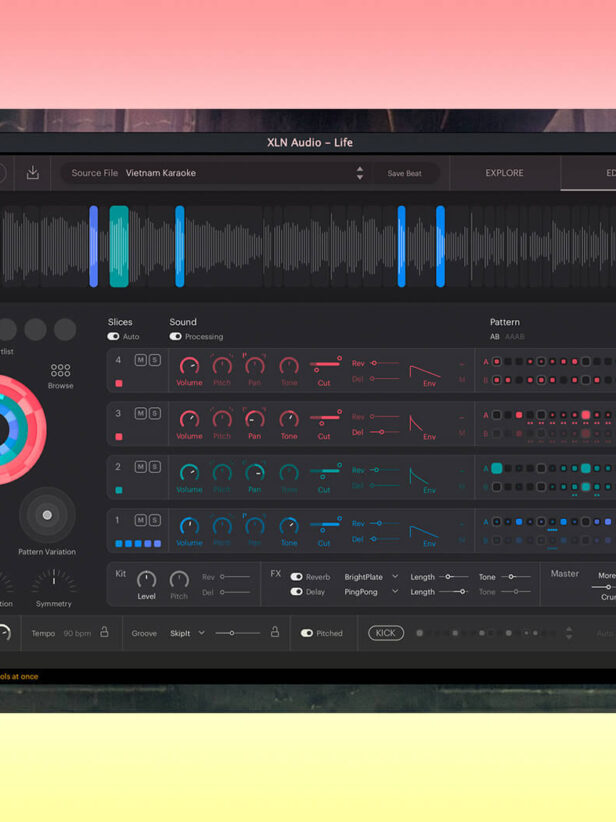This screenshot has width=616, height=822.
Task: Click the red color square on slice 4
Action: (x=119, y=383)
